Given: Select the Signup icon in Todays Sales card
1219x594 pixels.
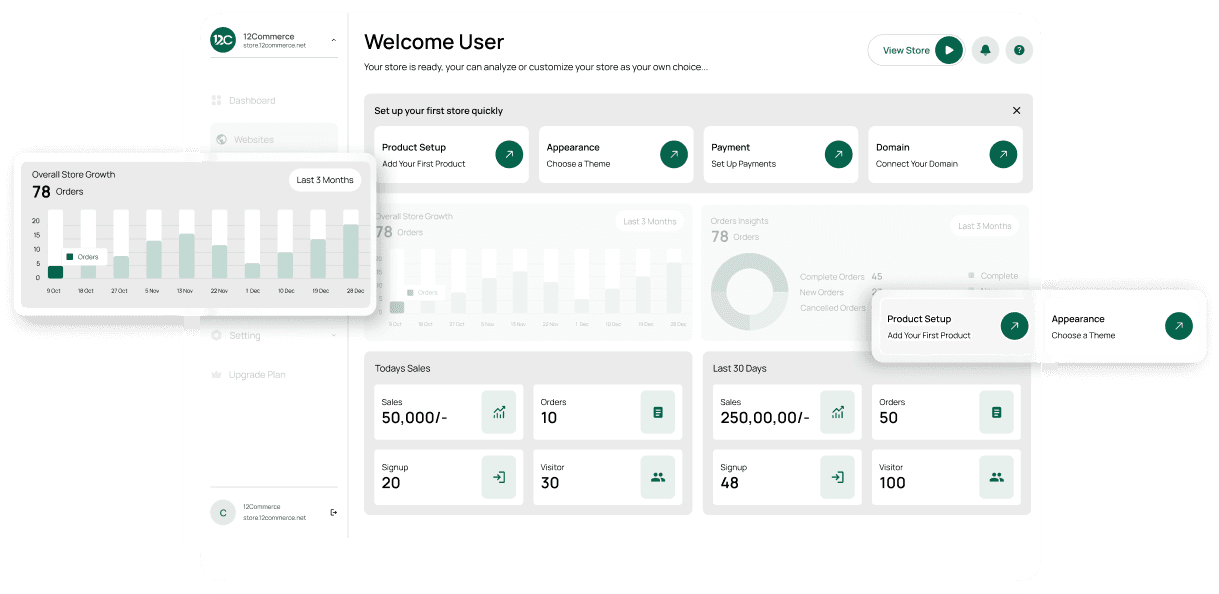Looking at the screenshot, I should (499, 477).
